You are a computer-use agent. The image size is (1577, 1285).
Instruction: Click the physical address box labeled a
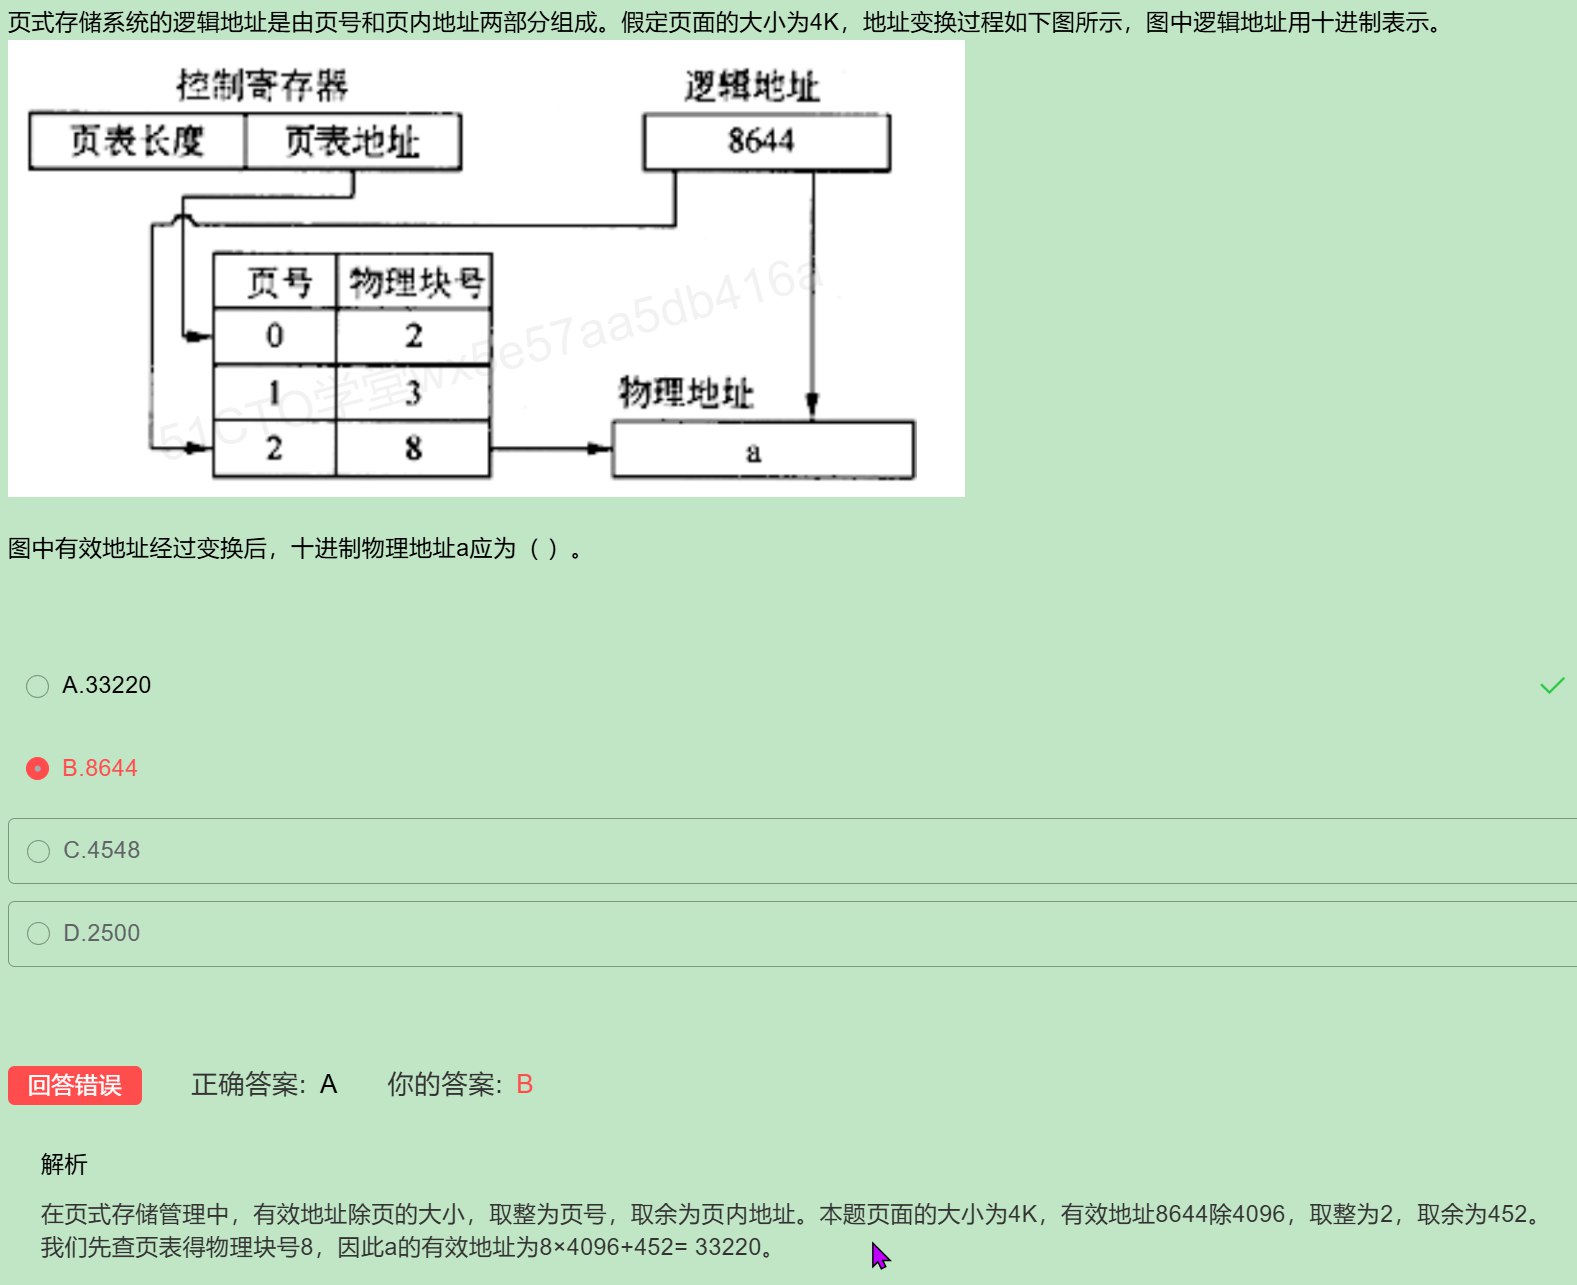pos(763,450)
